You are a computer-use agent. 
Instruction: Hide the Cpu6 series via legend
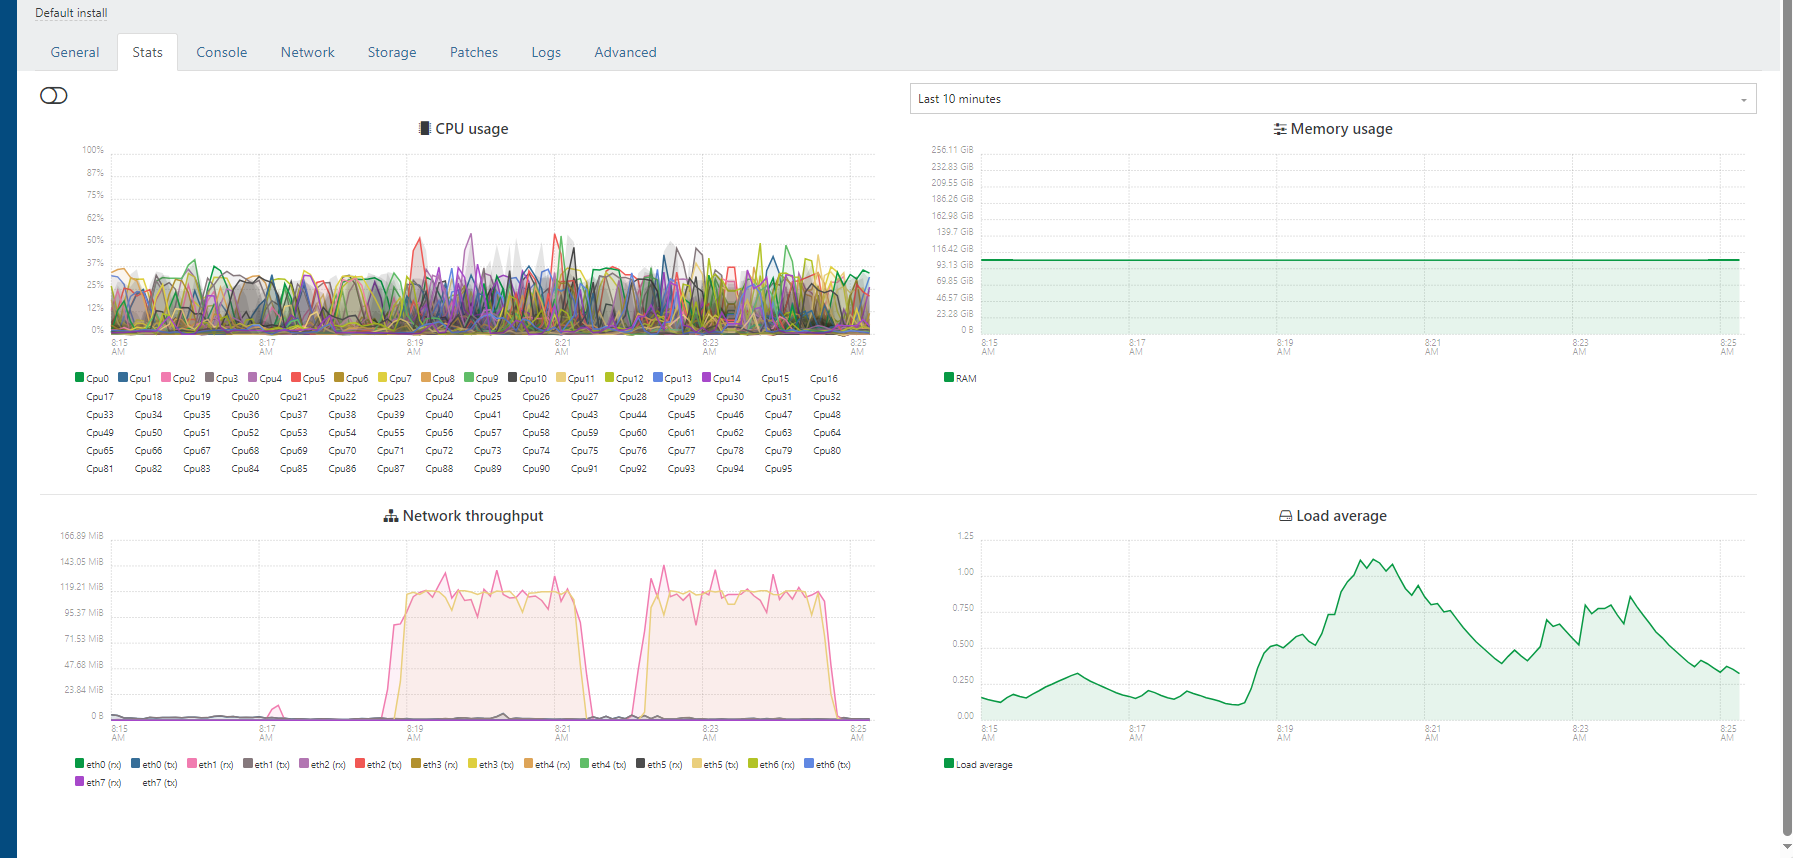351,378
